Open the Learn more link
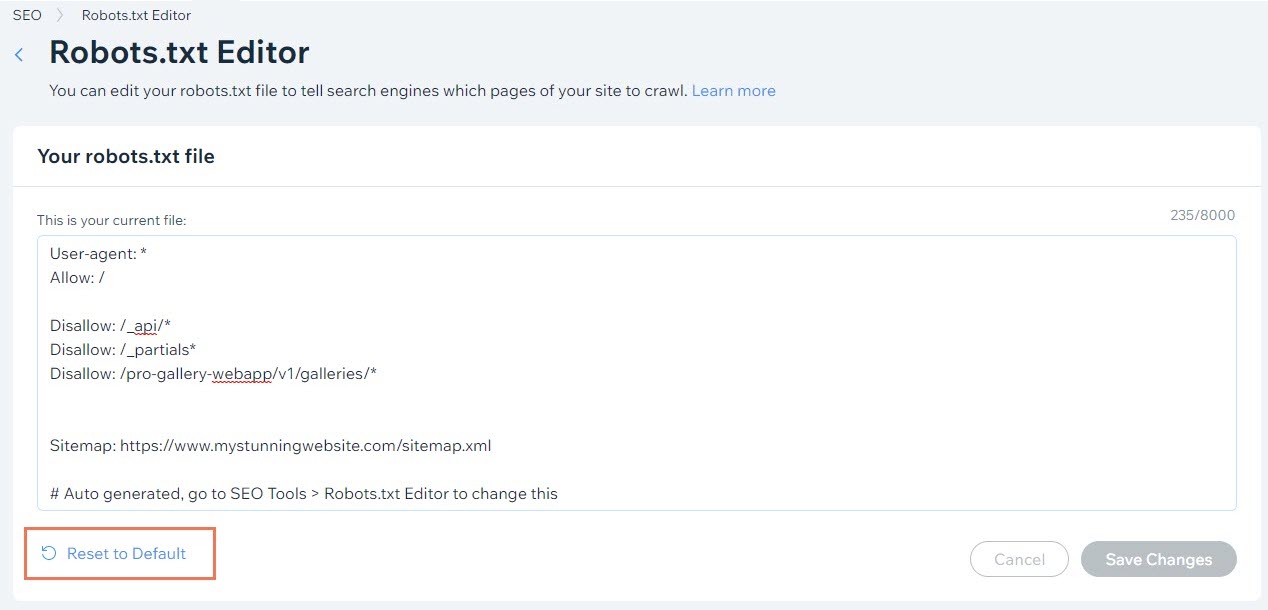 733,91
